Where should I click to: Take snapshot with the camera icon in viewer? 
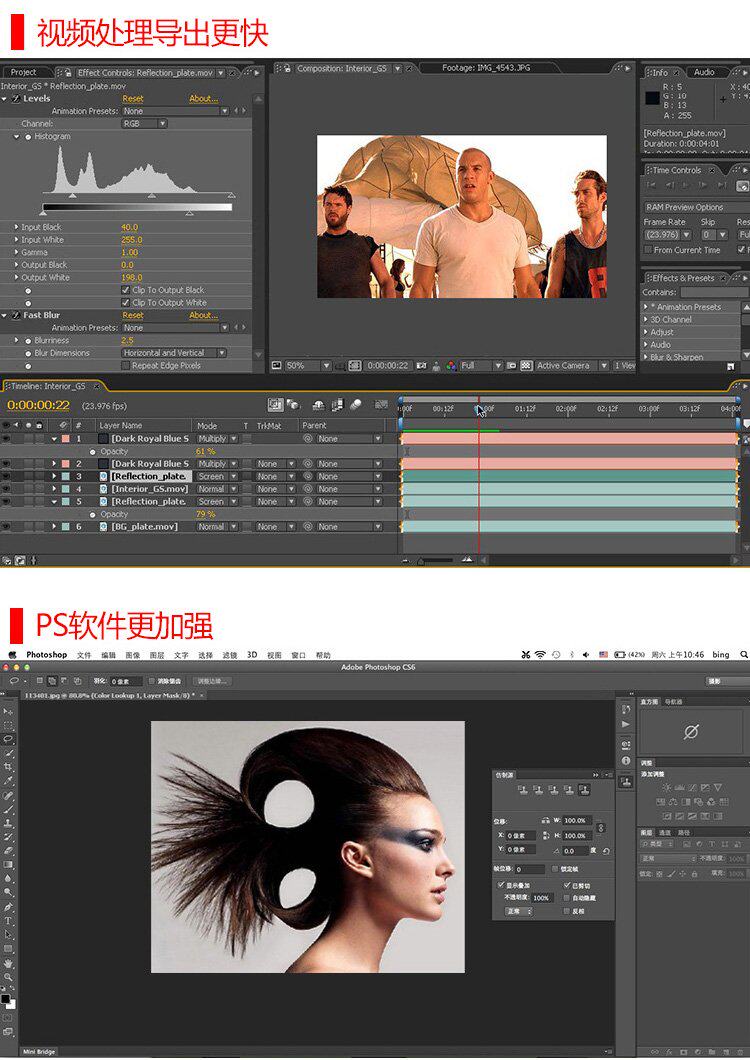[x=421, y=366]
